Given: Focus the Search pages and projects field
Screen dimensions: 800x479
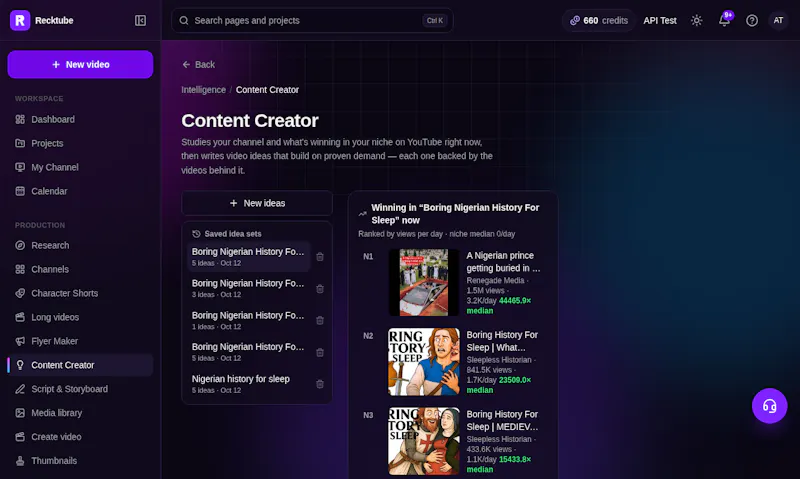Looking at the screenshot, I should 312,20.
